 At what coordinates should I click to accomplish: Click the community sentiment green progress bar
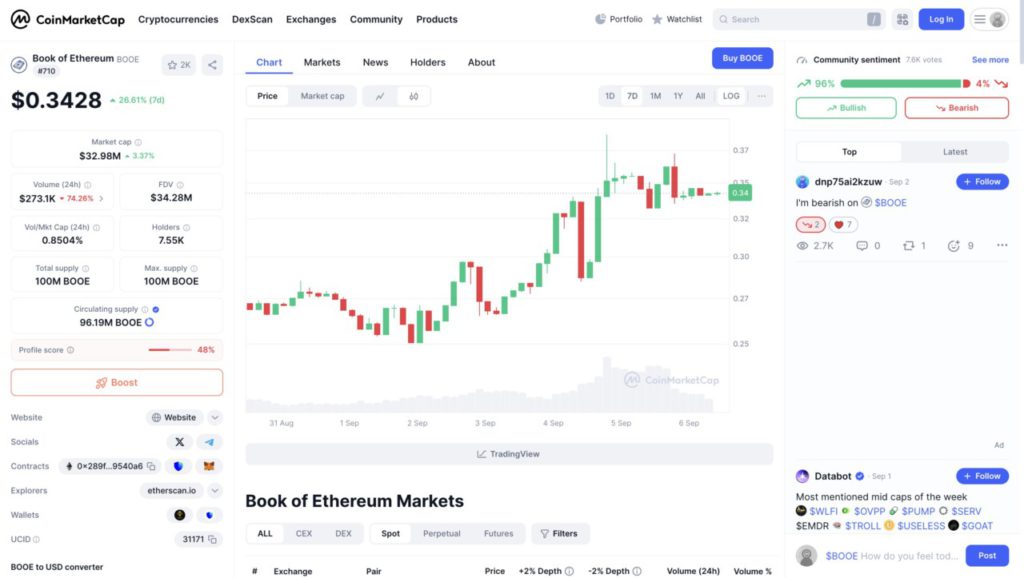[x=901, y=84]
